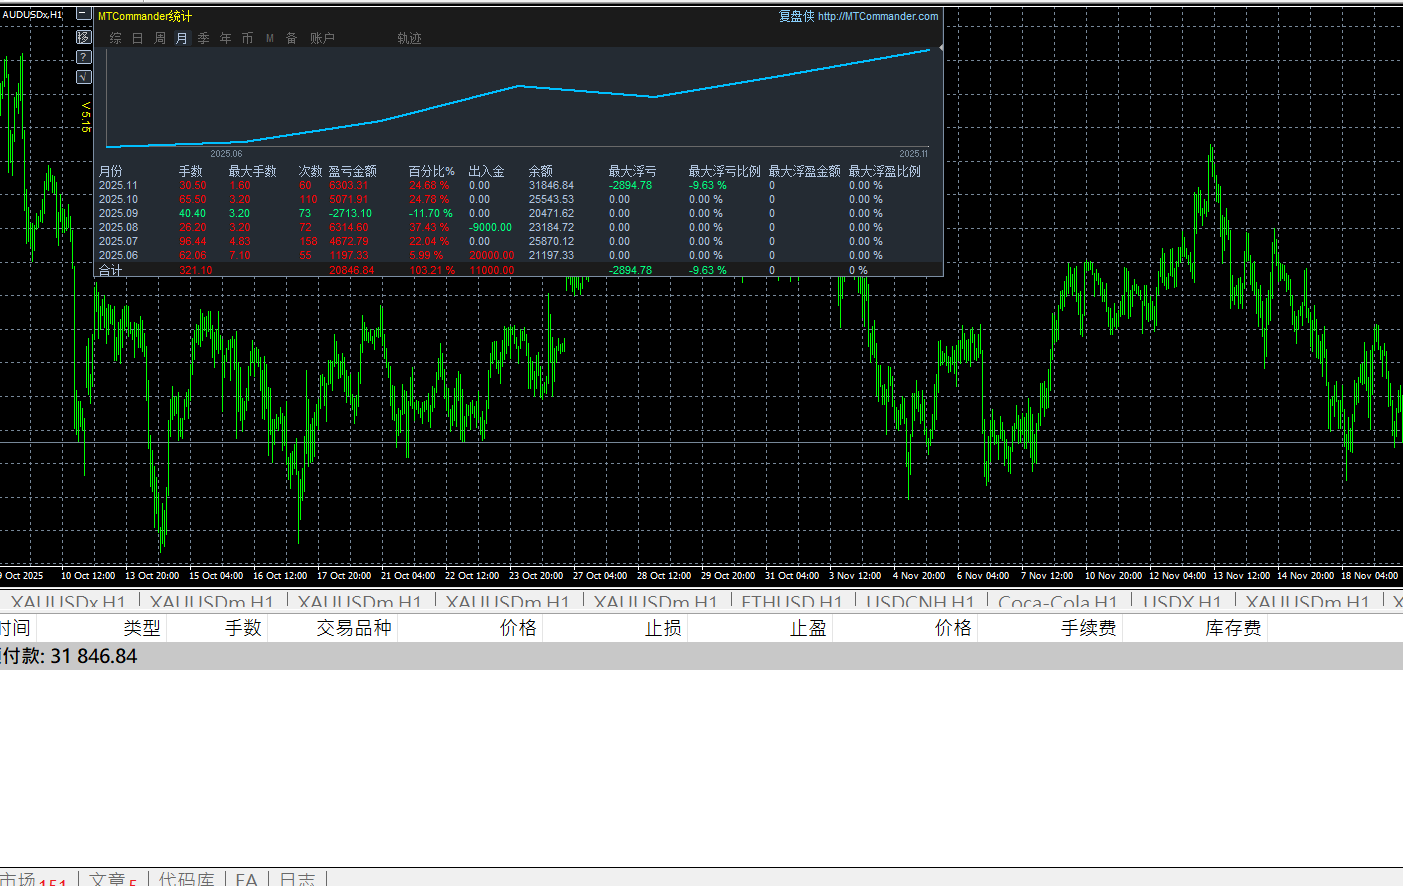1403x886 pixels.
Task: Click the loss value -2713.10
Action: [350, 213]
